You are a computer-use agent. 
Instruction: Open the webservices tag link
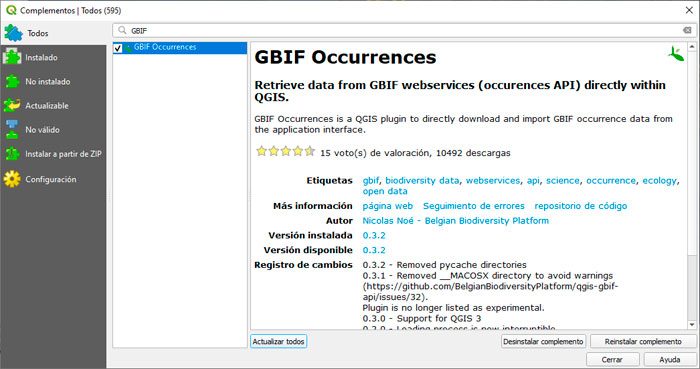(493, 181)
